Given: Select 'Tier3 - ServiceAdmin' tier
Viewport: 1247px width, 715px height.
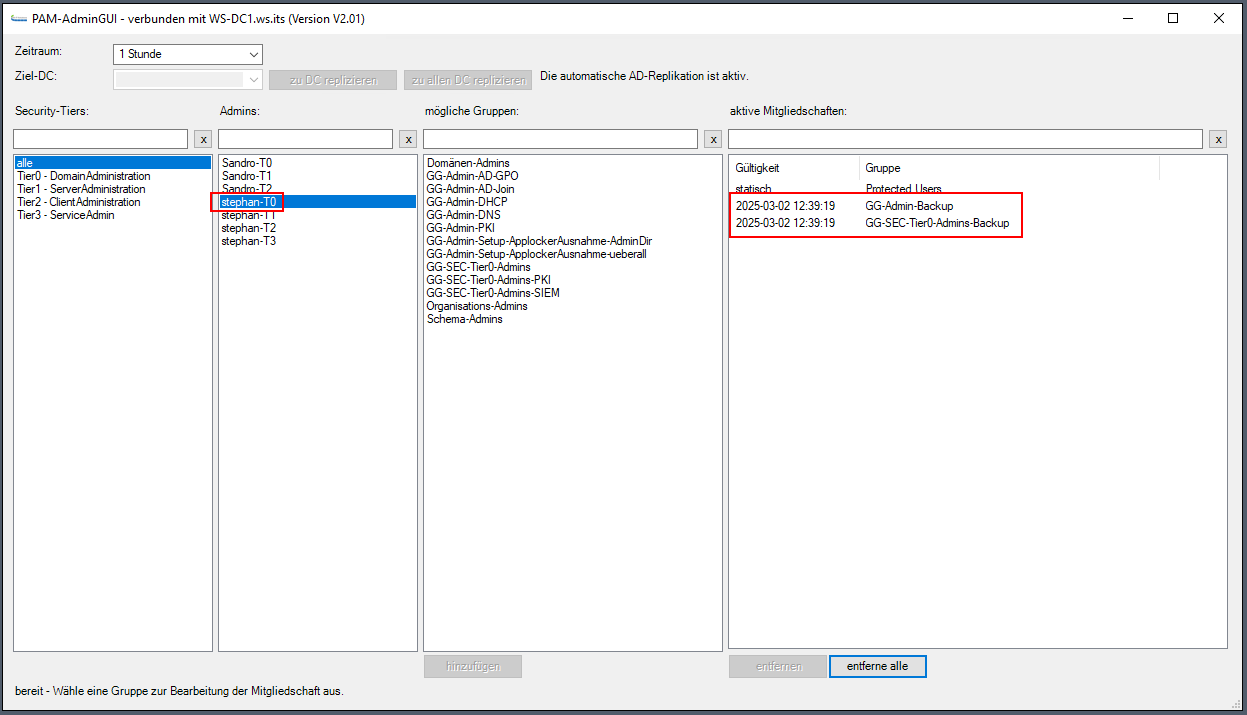Looking at the screenshot, I should (x=113, y=215).
